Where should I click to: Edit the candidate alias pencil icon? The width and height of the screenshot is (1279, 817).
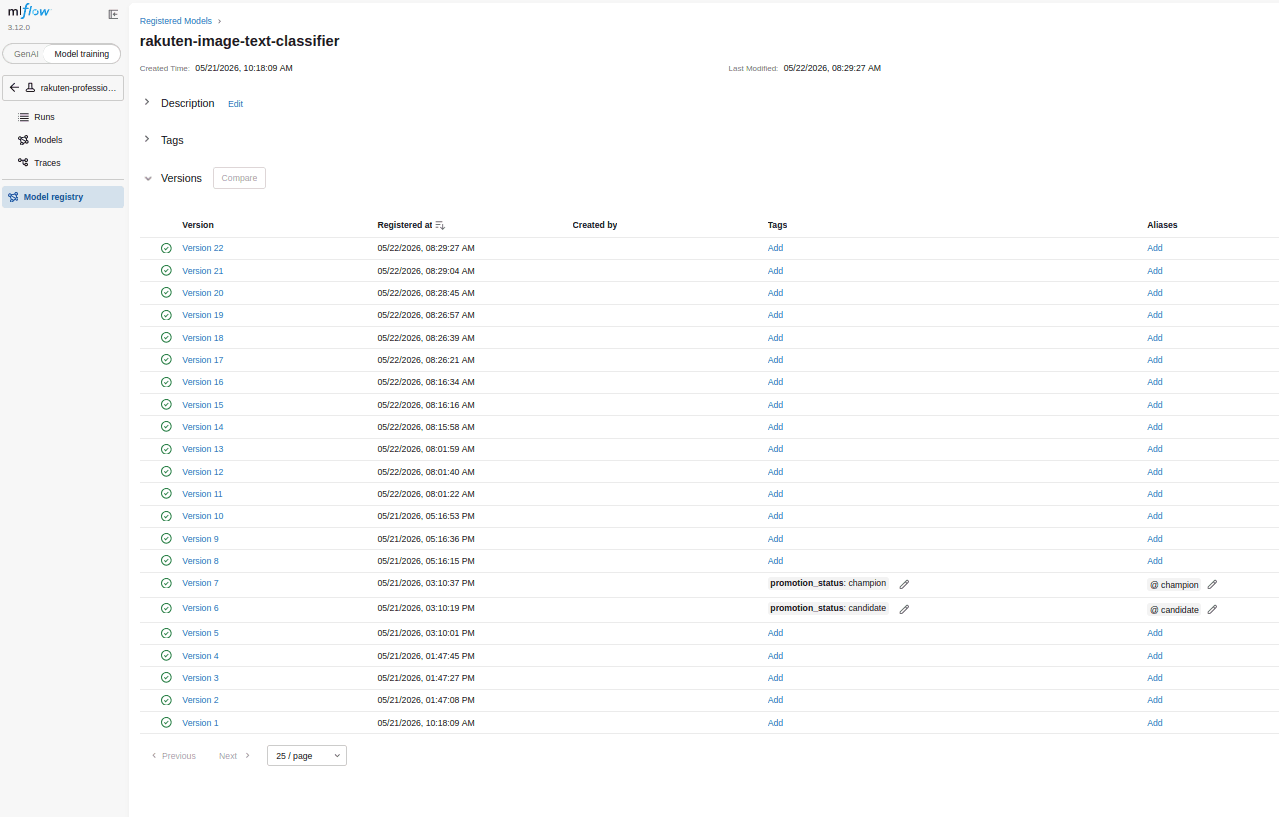pos(1212,609)
